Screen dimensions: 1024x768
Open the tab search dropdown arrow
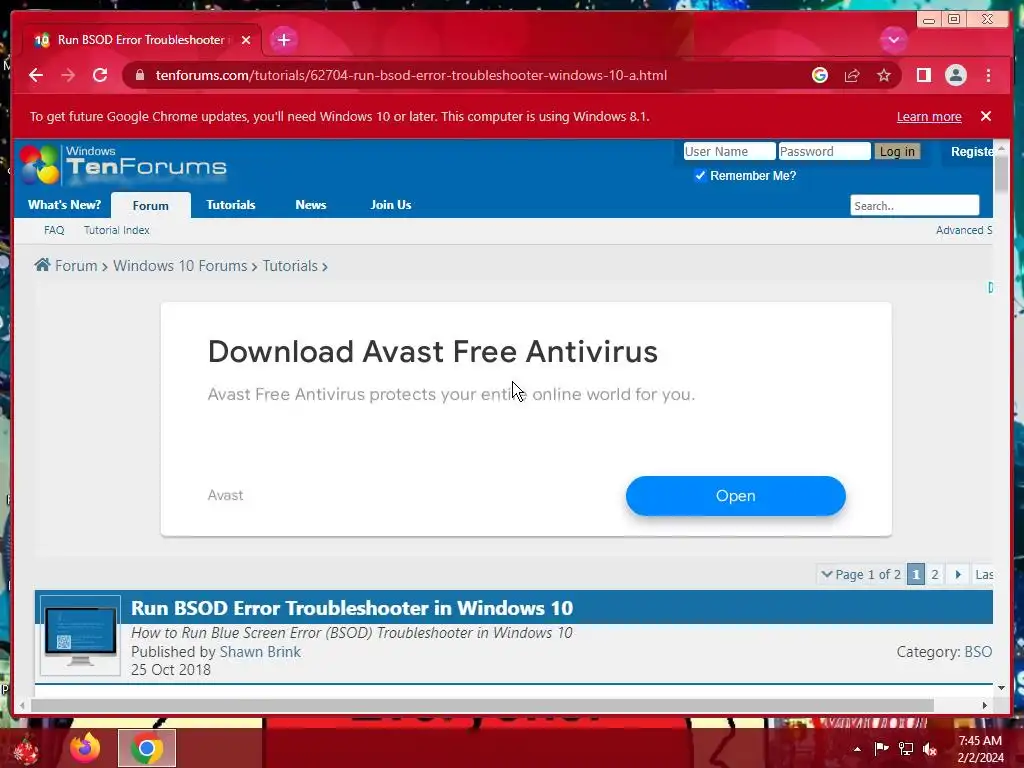[893, 40]
